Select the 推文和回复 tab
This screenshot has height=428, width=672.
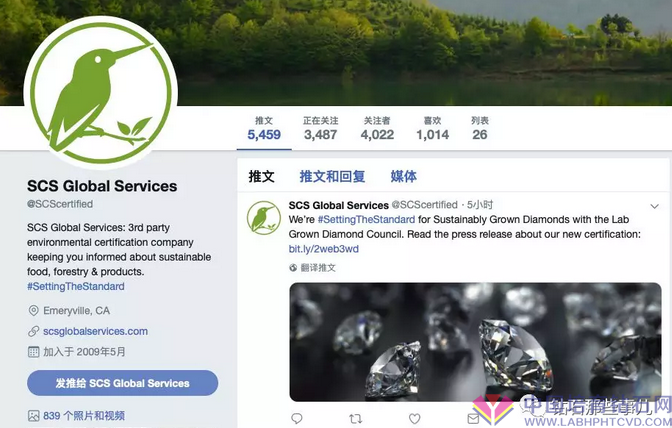(332, 176)
